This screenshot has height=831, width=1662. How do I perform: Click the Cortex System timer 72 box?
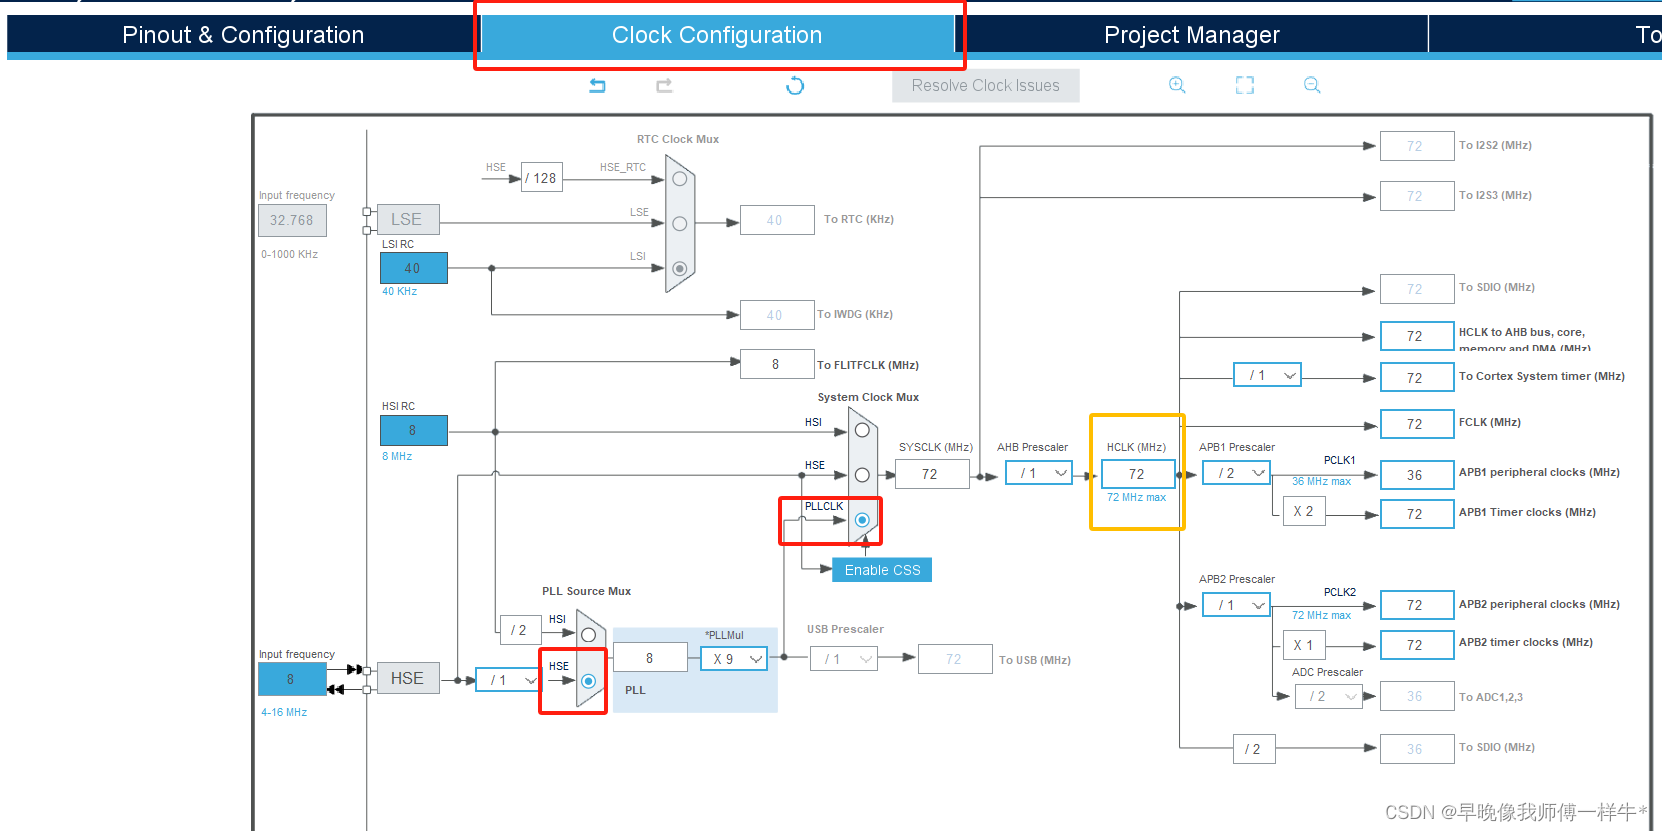(x=1417, y=378)
